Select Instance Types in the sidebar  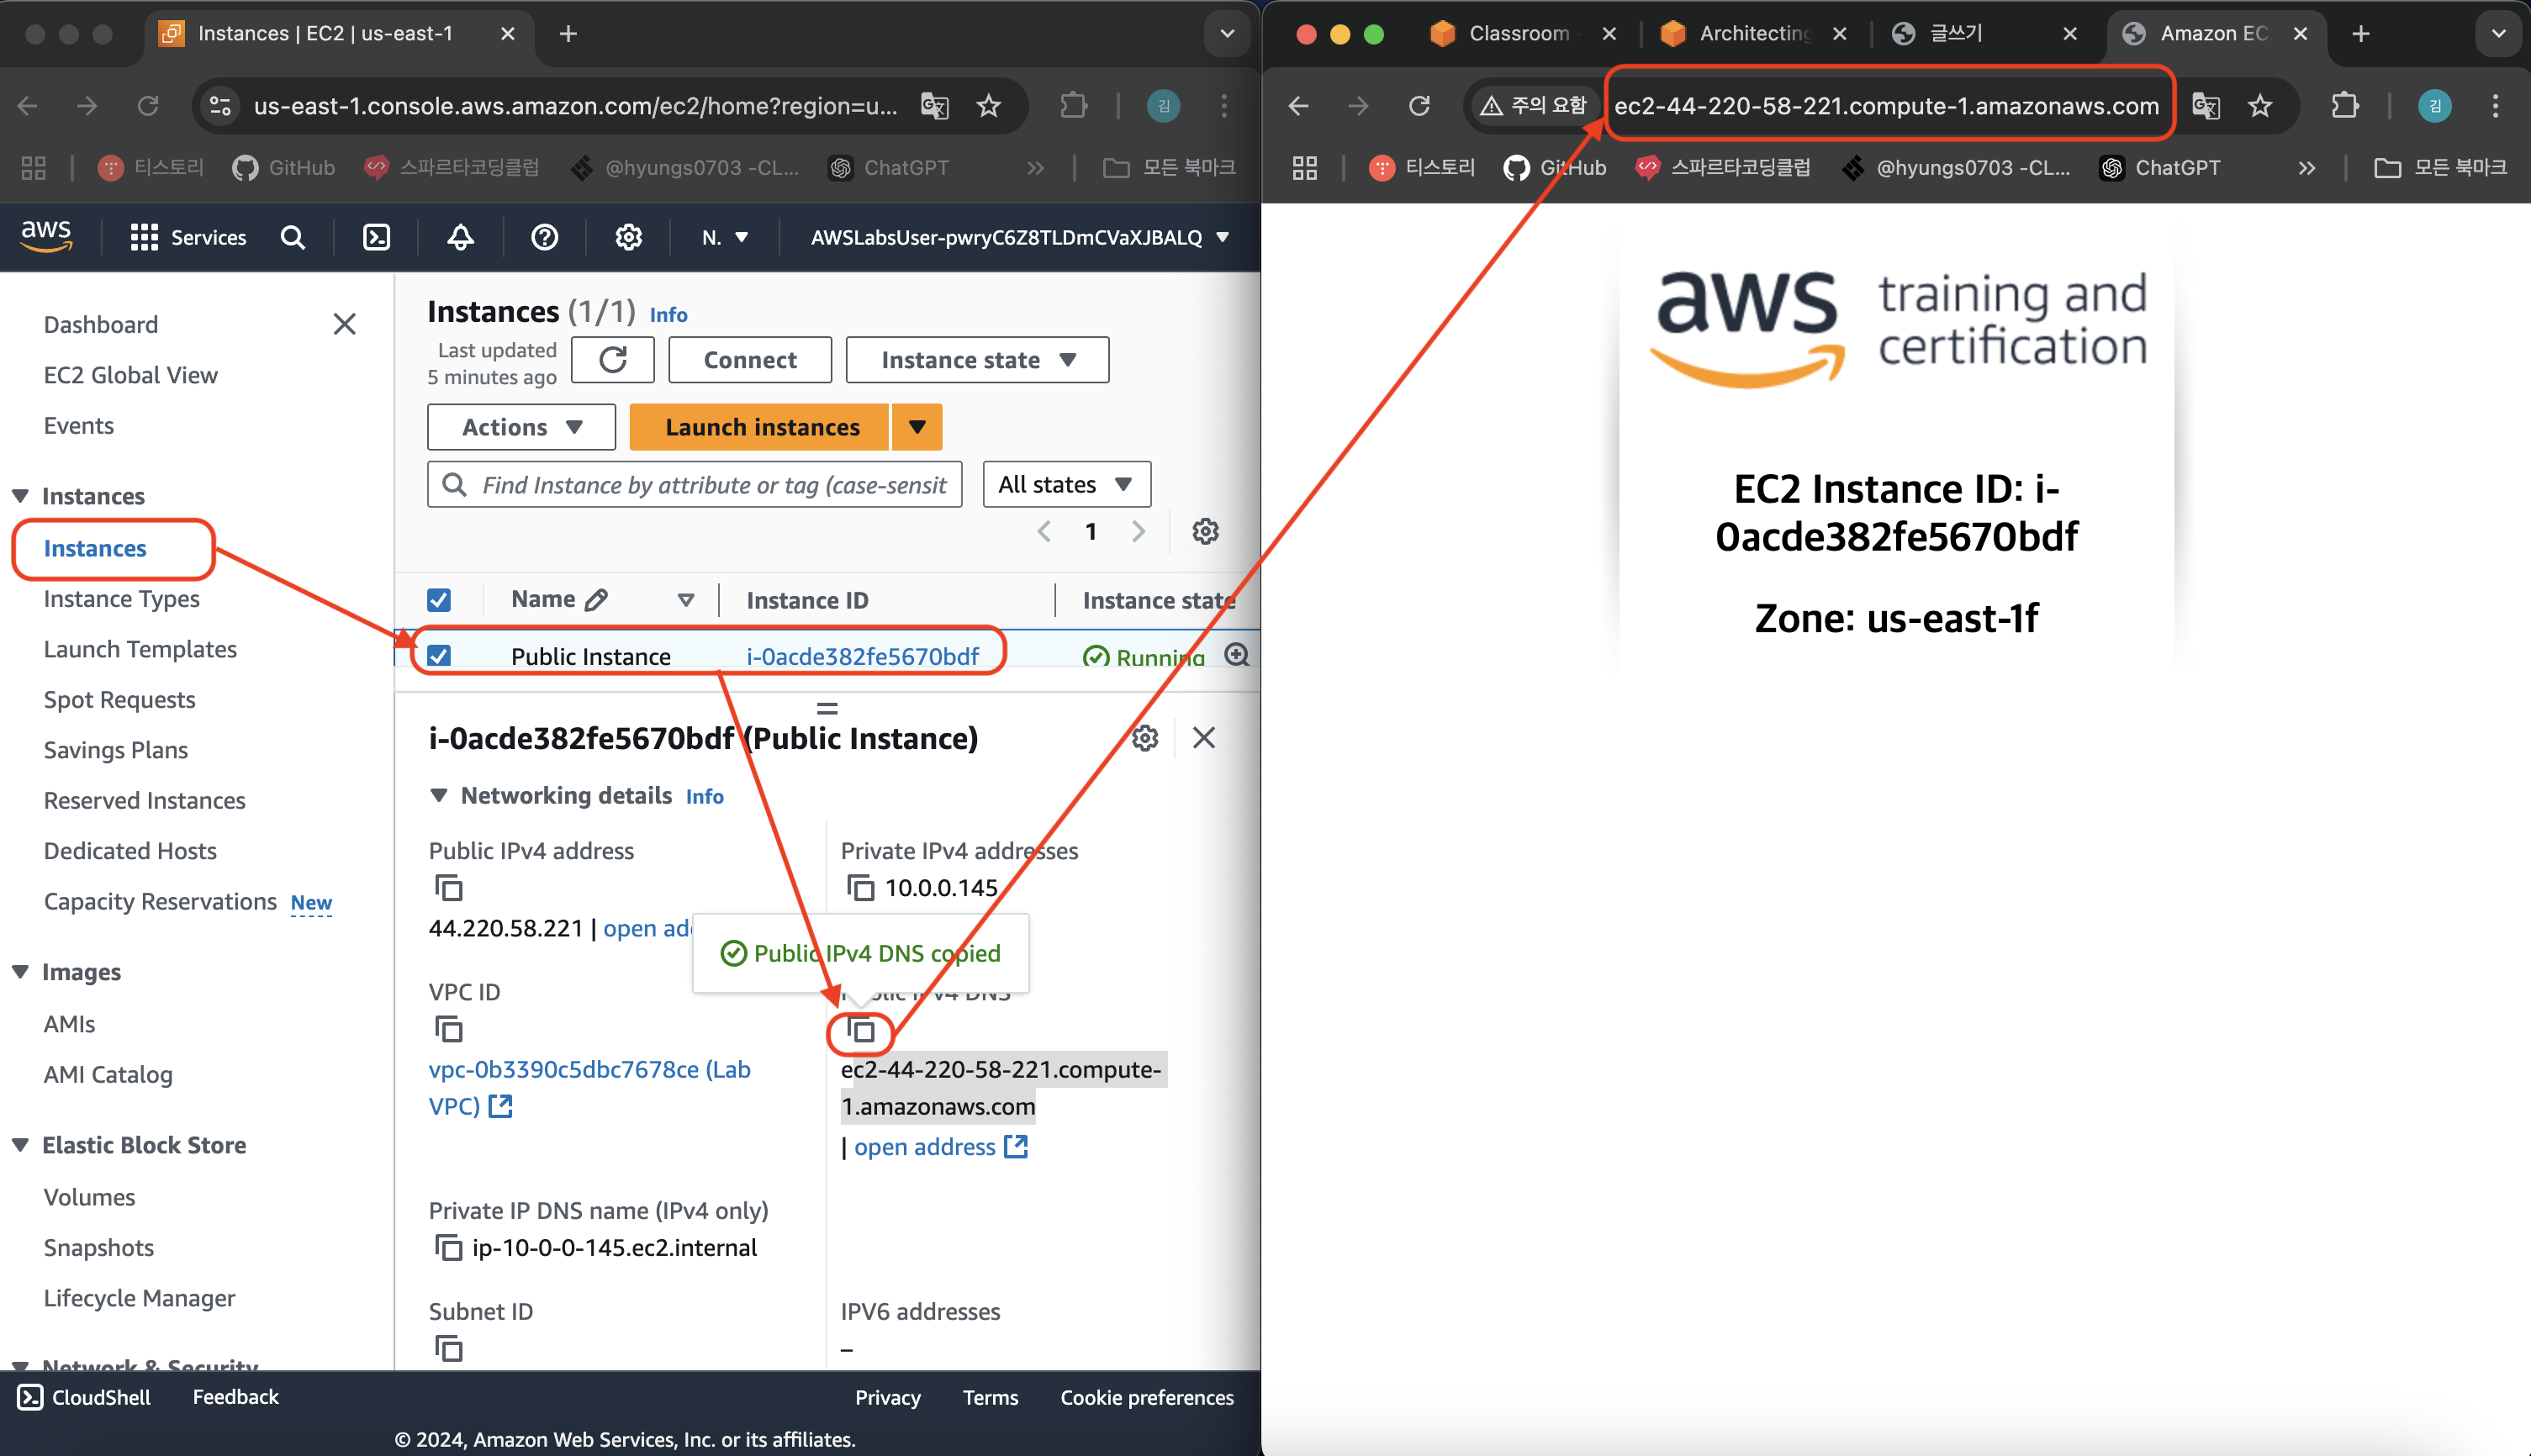coord(121,599)
